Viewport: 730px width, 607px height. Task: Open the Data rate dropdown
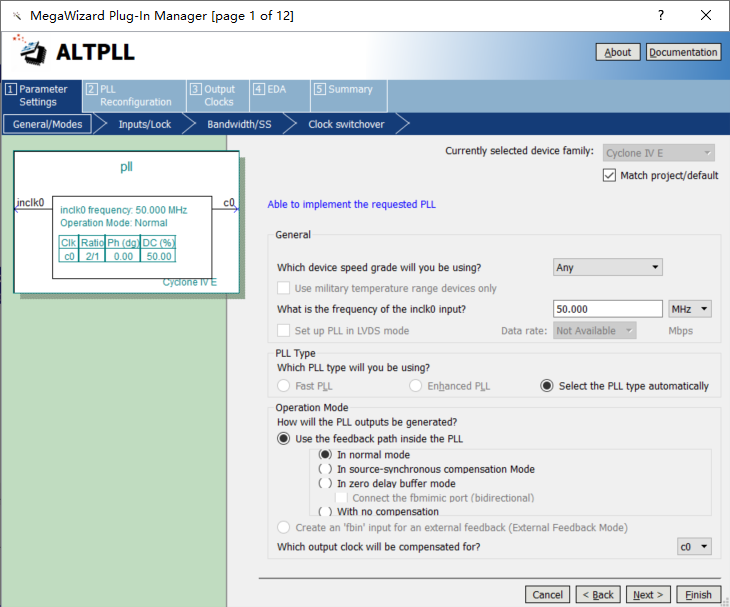click(595, 330)
